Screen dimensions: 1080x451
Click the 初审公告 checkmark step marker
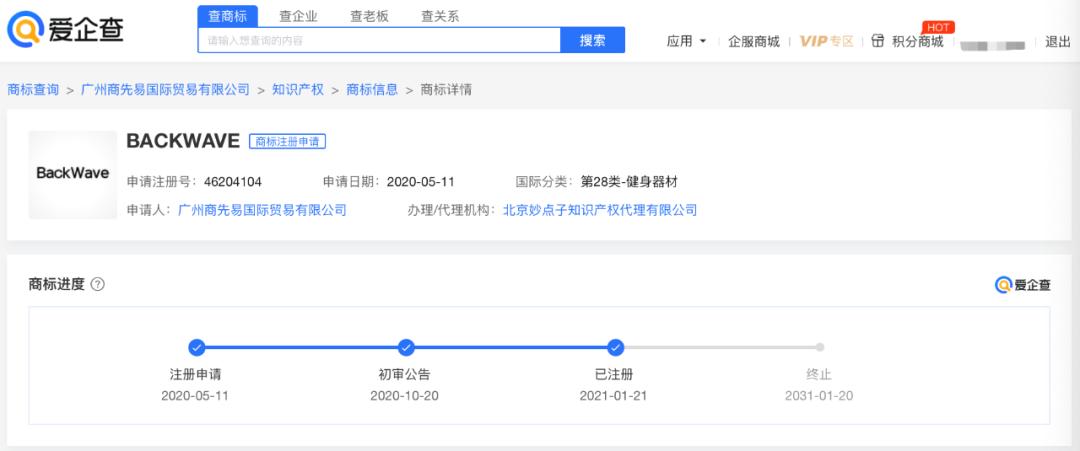point(406,347)
